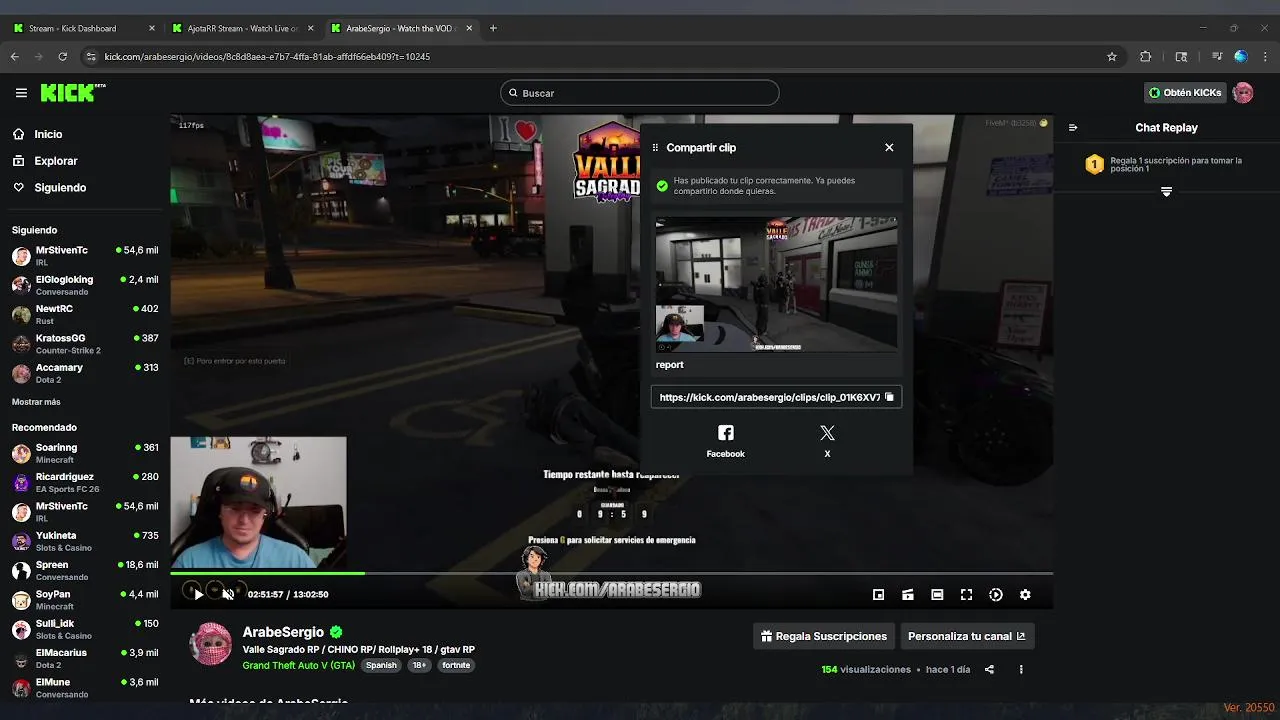
Task: Click the KICK logo
Action: pyautogui.click(x=72, y=93)
